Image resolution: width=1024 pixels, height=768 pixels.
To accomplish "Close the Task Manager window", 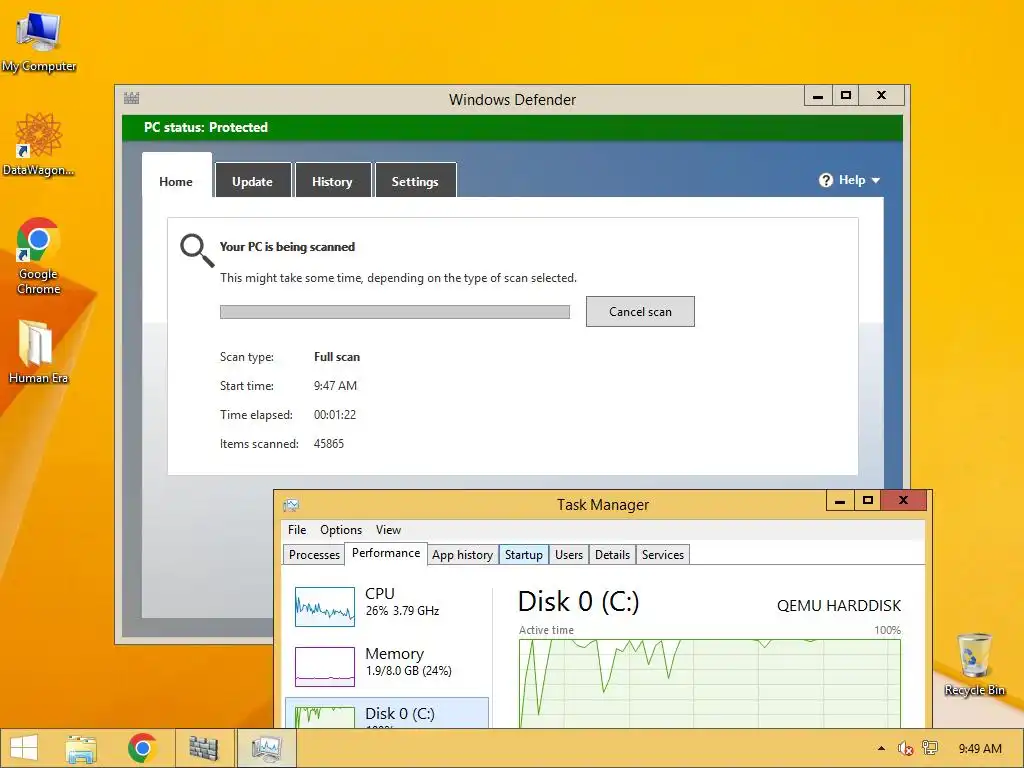I will [904, 500].
